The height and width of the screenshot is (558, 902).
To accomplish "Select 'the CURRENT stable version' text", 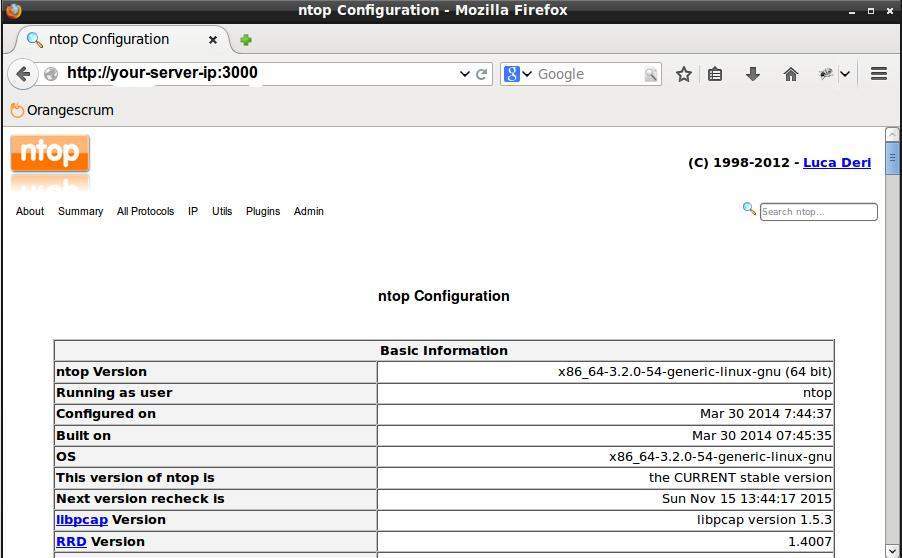I will point(740,478).
